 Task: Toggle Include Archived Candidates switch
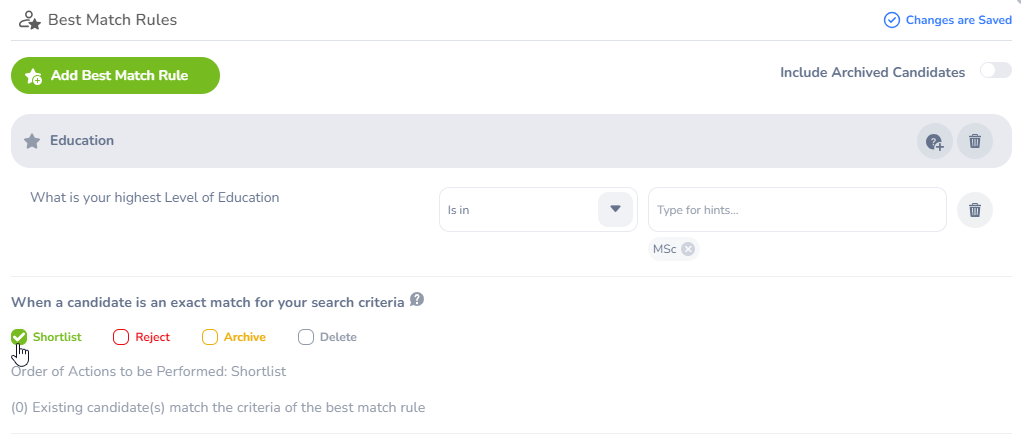(x=995, y=71)
